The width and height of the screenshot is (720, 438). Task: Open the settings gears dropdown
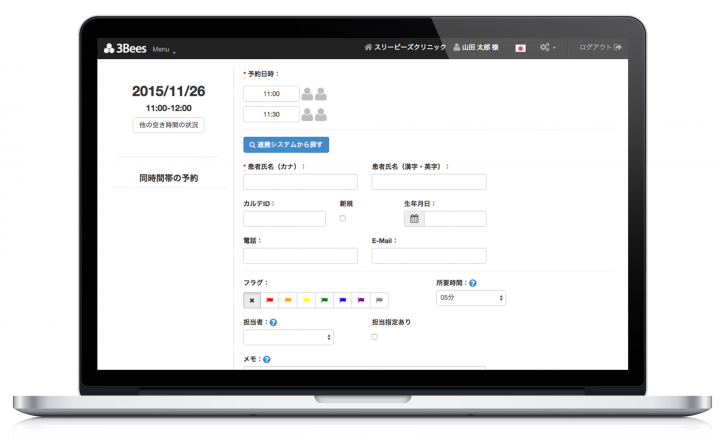548,47
